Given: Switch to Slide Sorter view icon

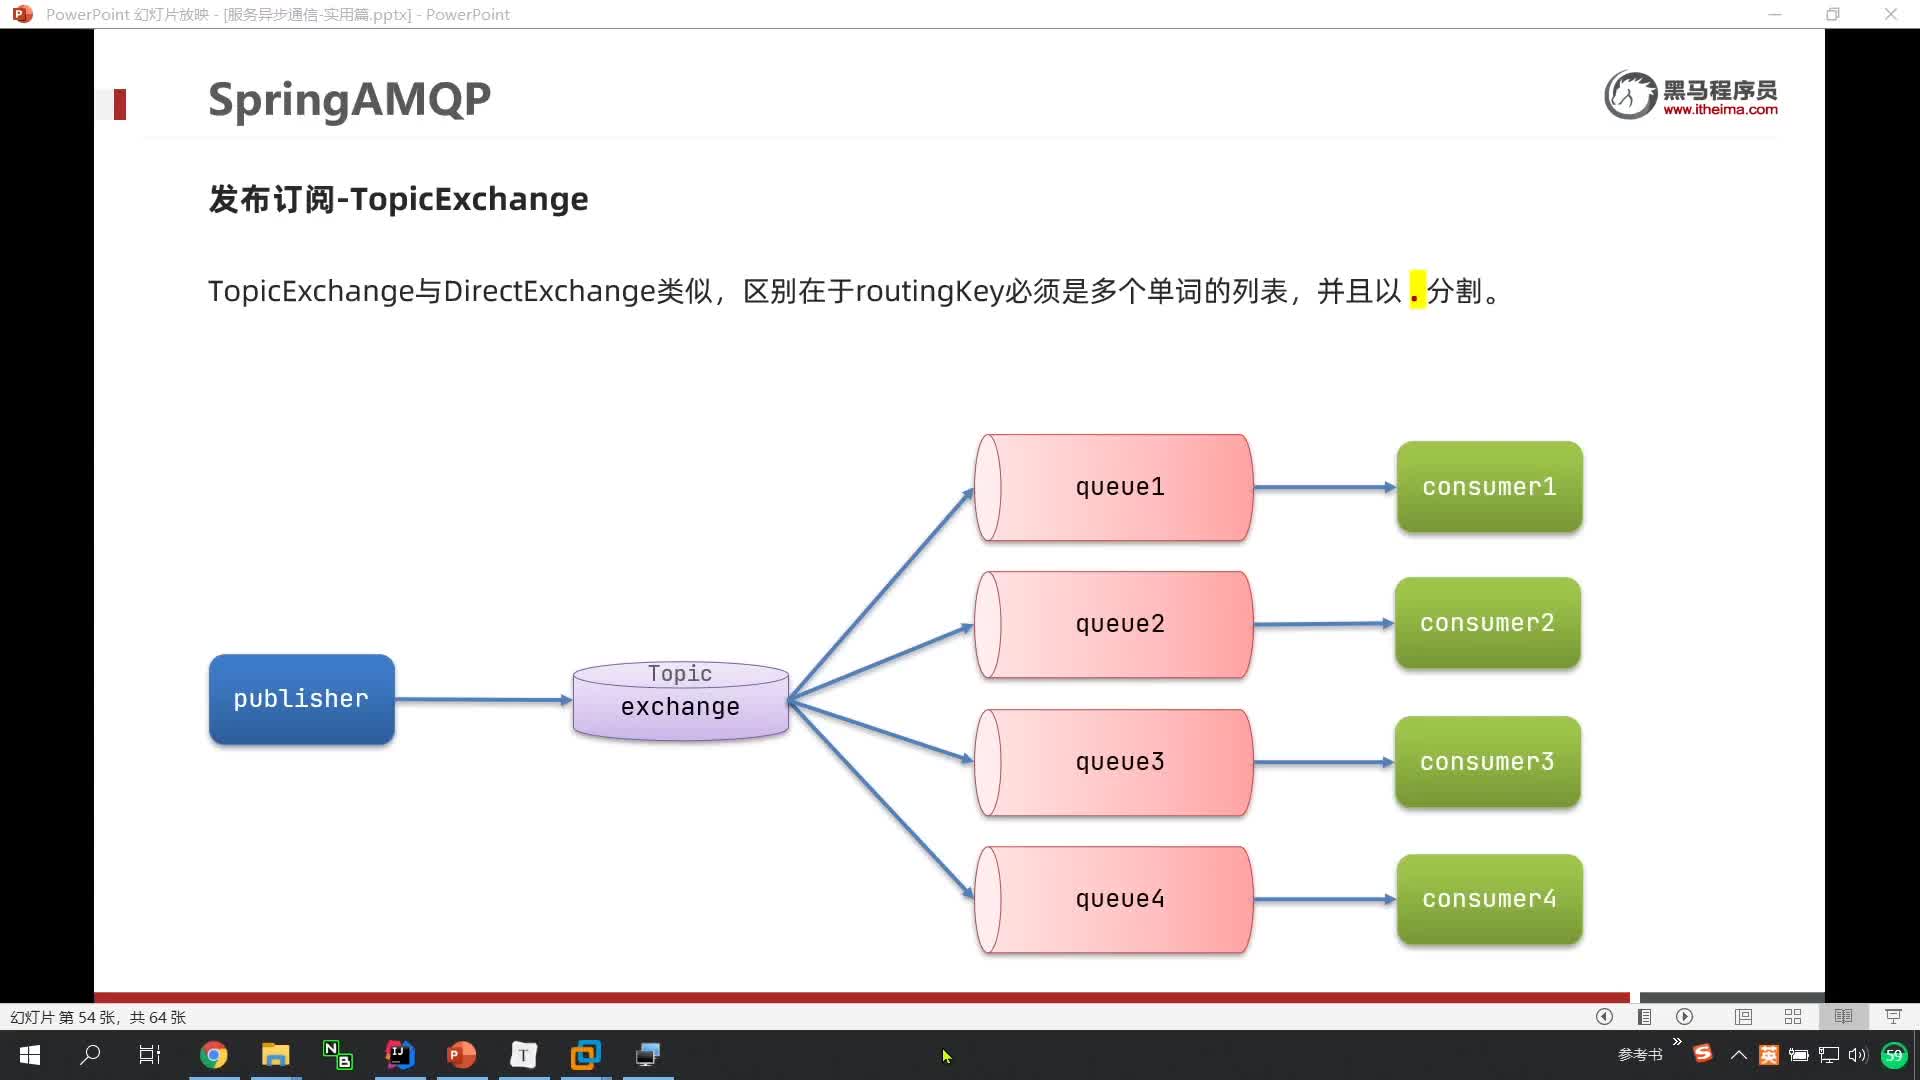Looking at the screenshot, I should pos(1793,1016).
